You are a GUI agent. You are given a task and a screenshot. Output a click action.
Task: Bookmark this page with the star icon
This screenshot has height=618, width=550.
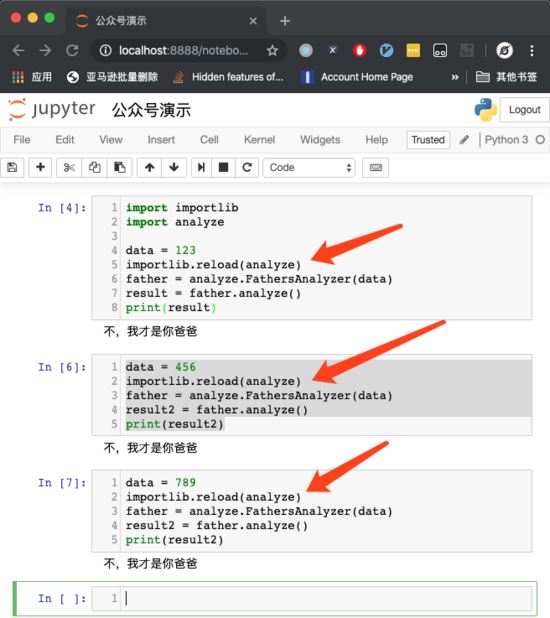point(272,50)
